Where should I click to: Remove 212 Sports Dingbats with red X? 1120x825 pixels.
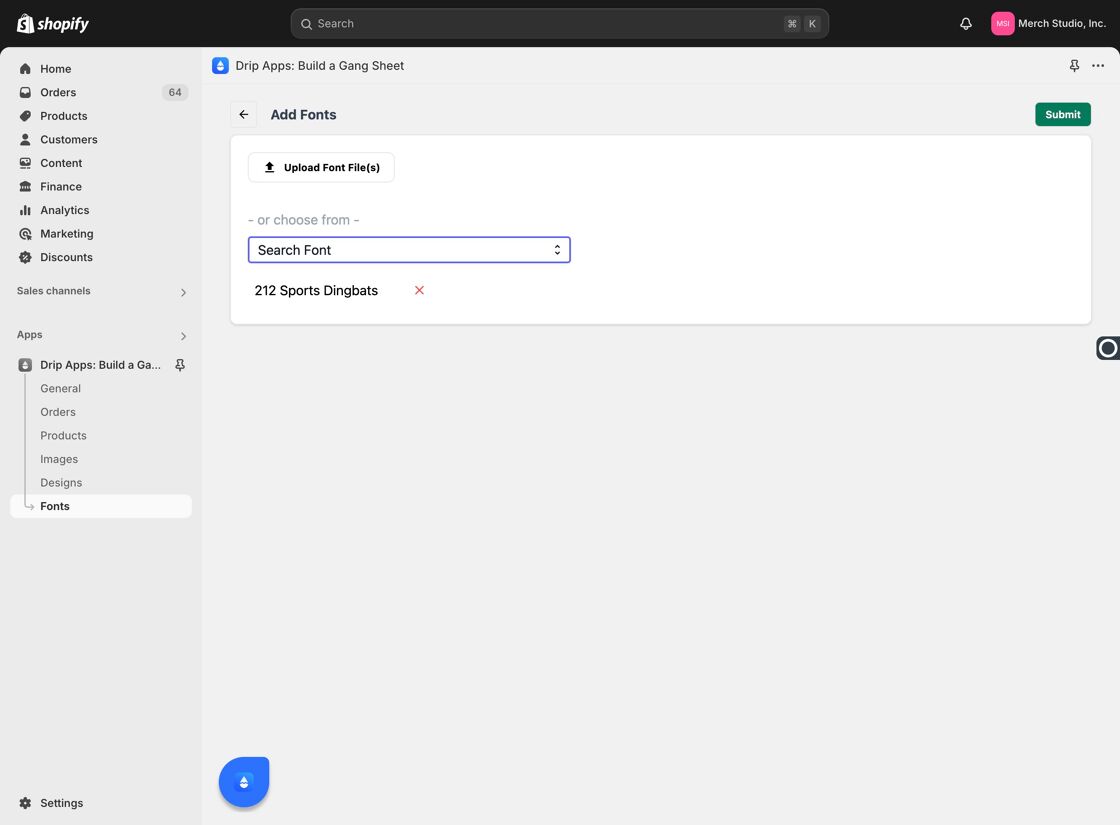click(419, 290)
